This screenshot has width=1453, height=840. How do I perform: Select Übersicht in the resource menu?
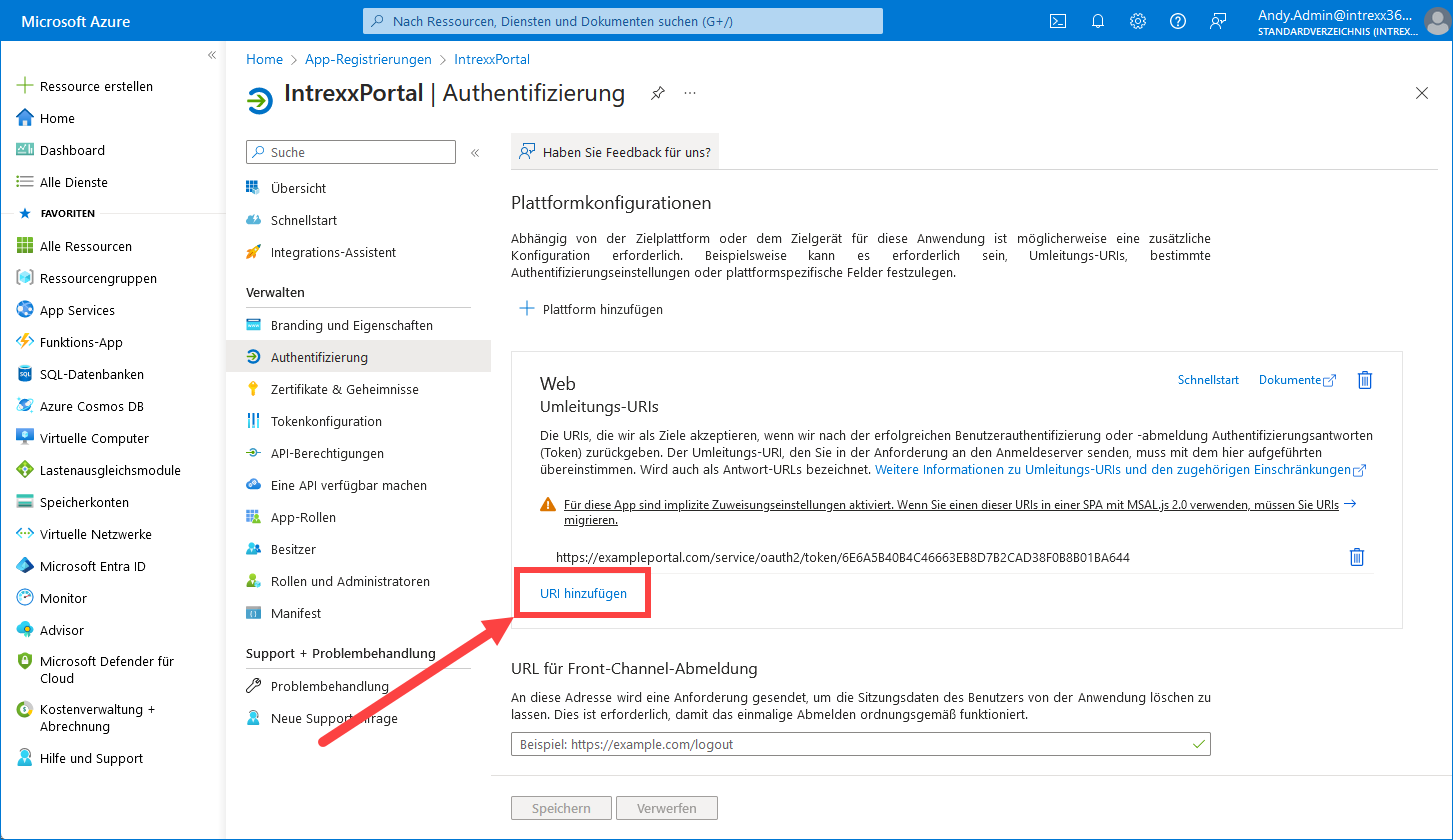coord(286,188)
